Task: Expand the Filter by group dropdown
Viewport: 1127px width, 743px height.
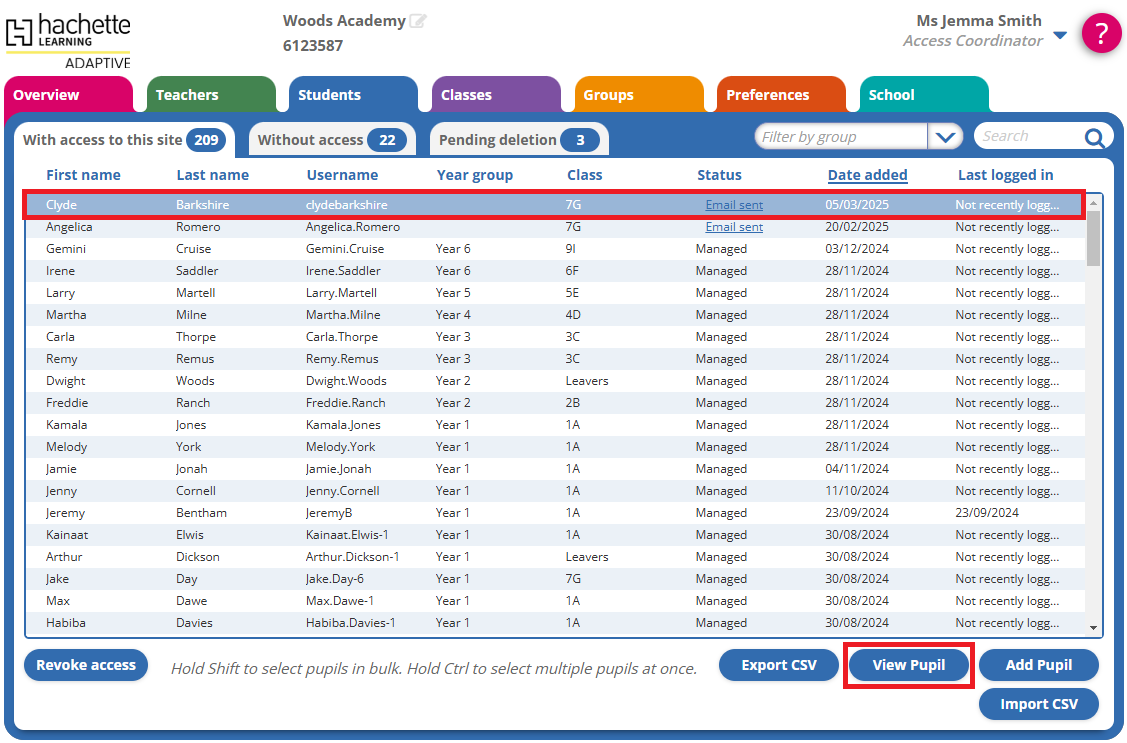Action: 945,137
